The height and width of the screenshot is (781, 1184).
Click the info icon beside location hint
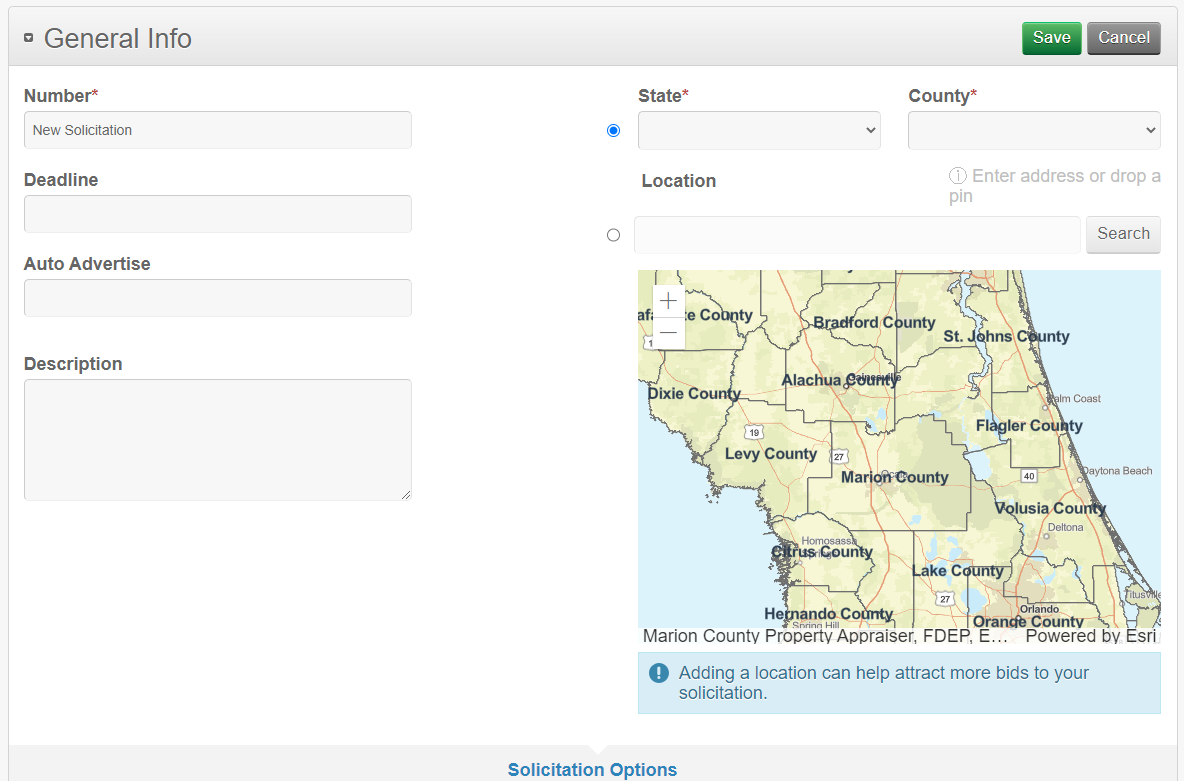957,176
